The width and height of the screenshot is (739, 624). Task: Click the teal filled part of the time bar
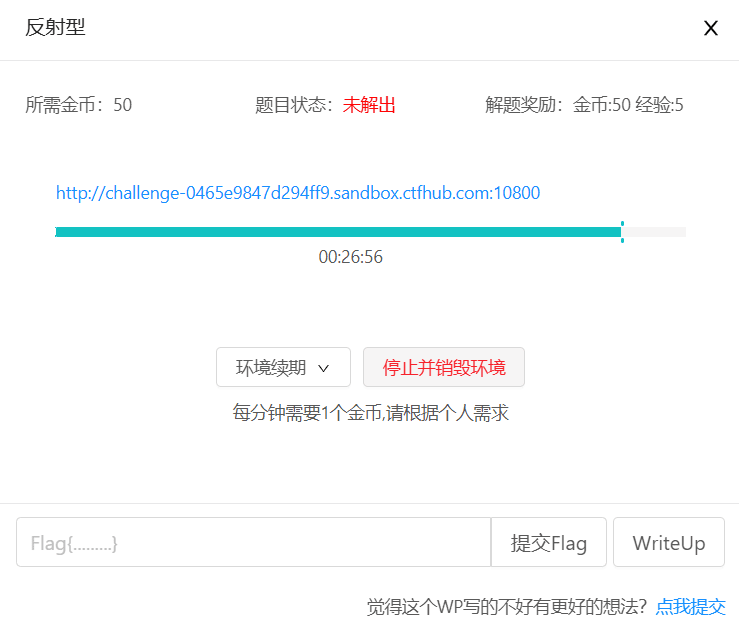click(x=338, y=232)
